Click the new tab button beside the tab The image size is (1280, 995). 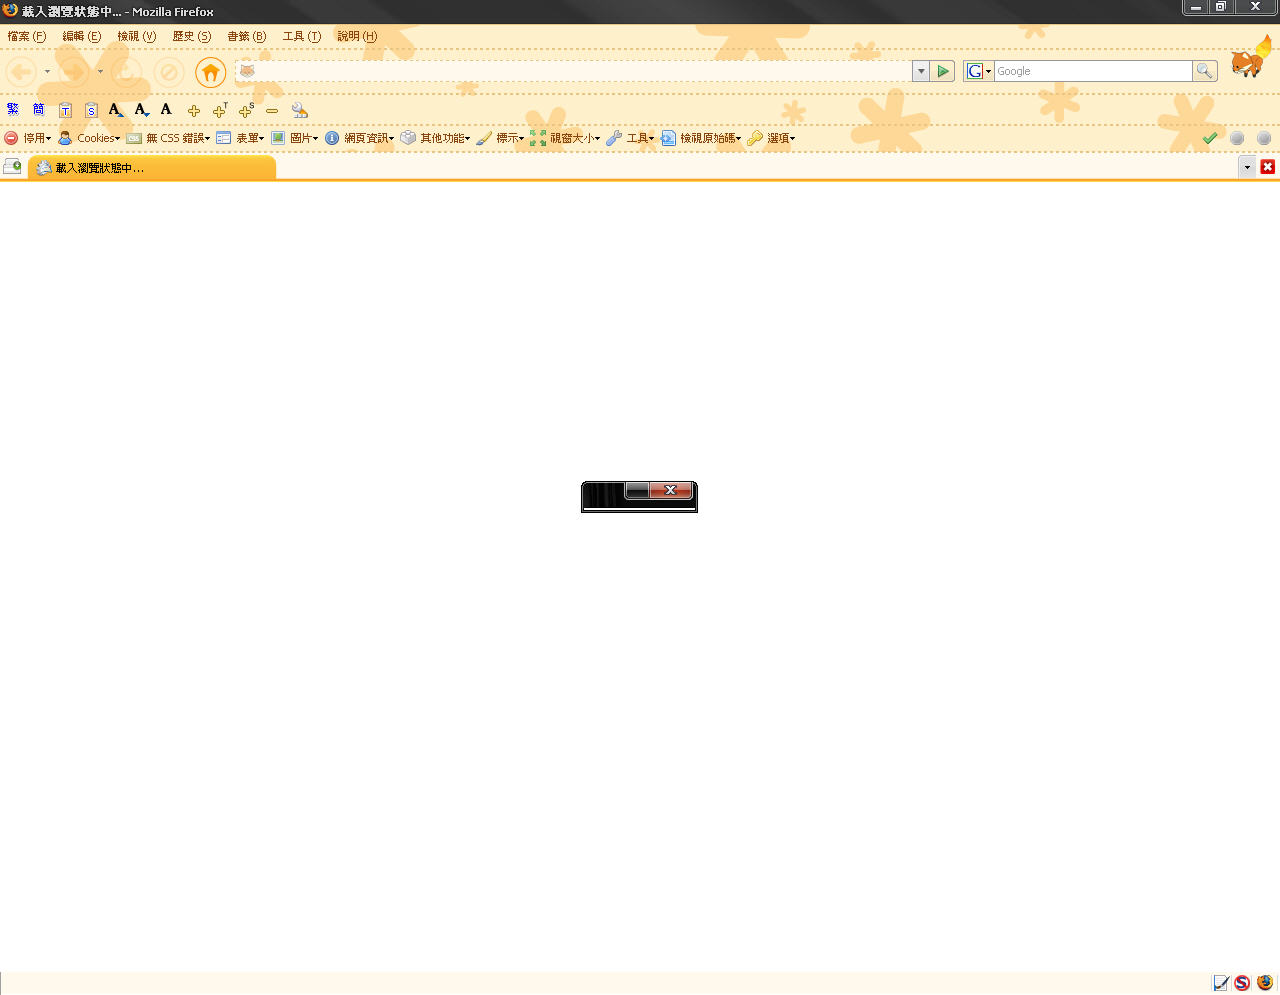click(12, 167)
